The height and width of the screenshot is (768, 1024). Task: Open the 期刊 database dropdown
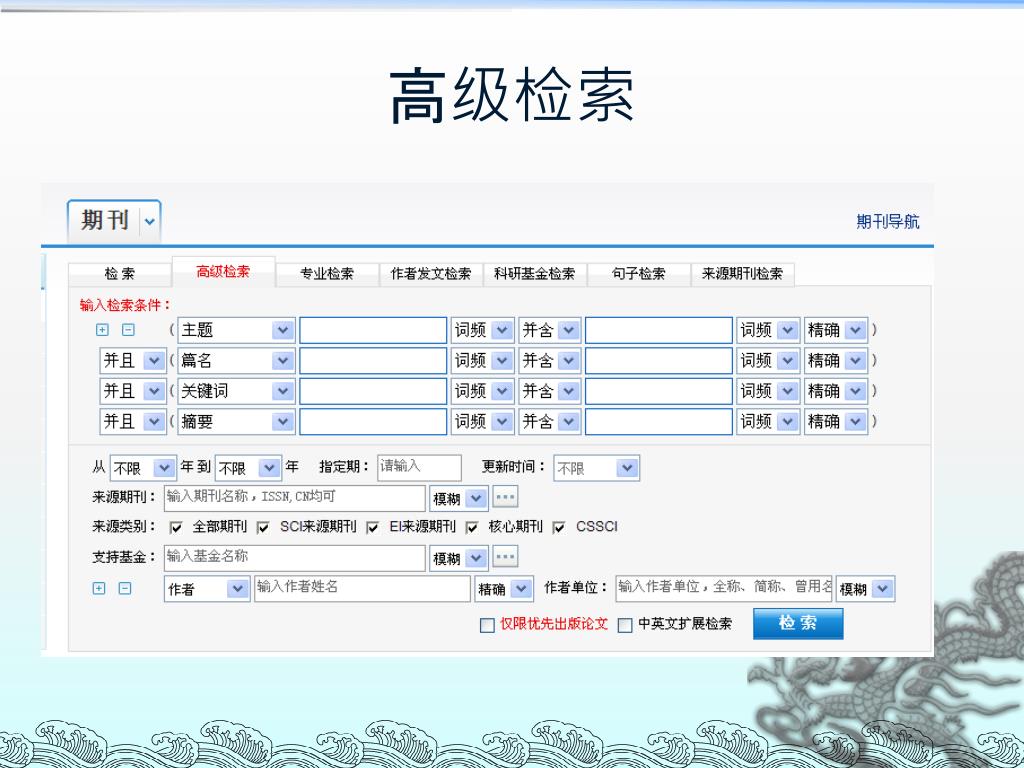click(150, 221)
